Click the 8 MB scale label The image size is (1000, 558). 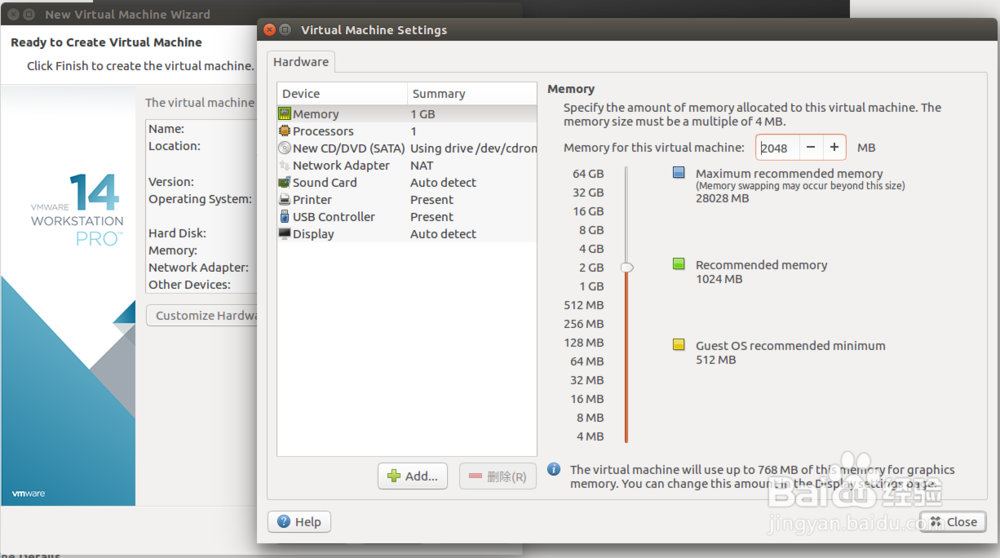(x=590, y=418)
